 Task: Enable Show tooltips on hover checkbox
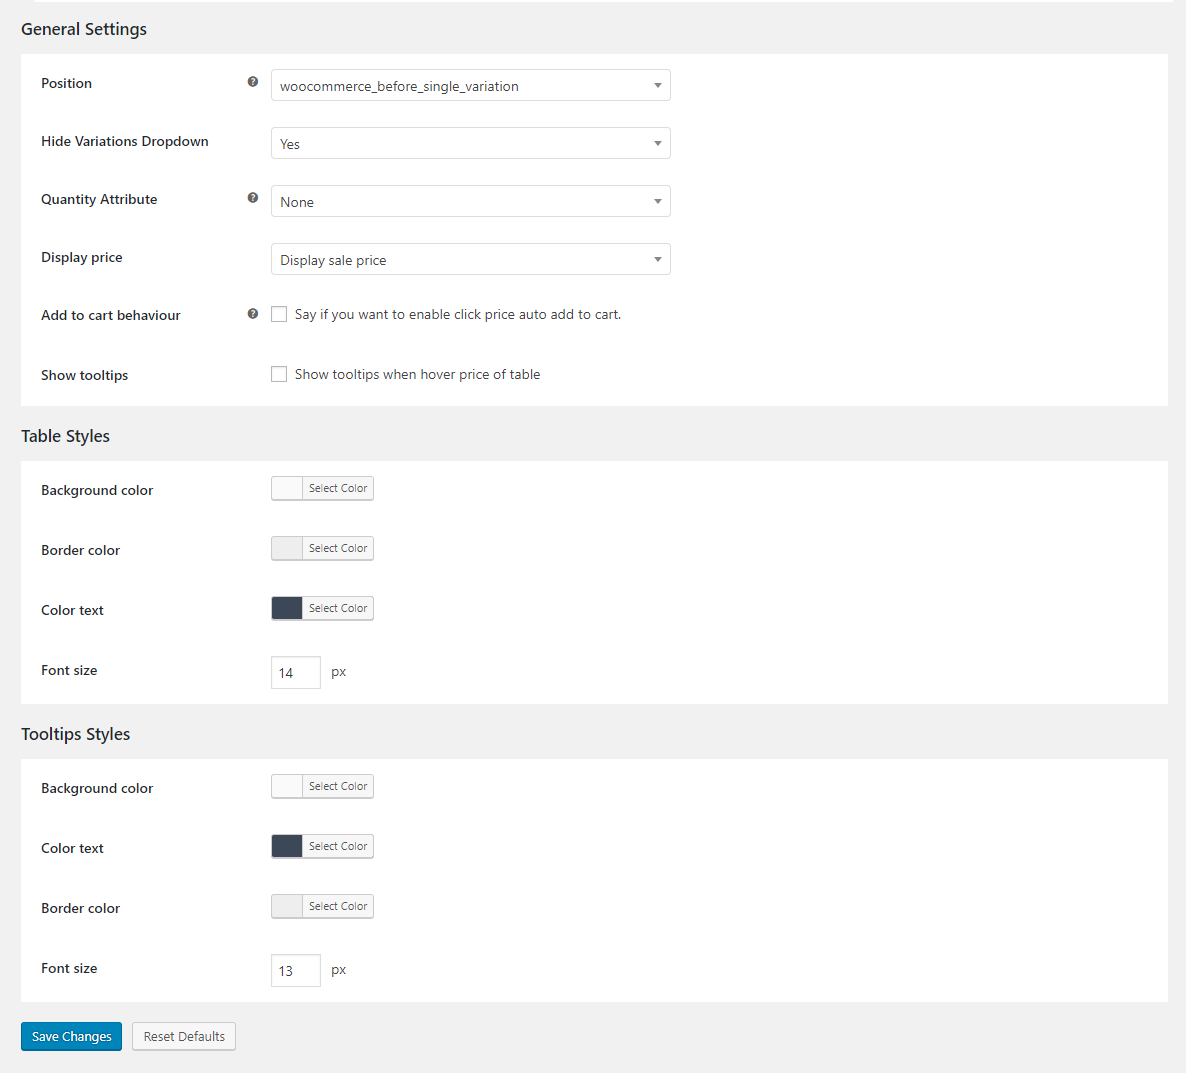(x=279, y=374)
